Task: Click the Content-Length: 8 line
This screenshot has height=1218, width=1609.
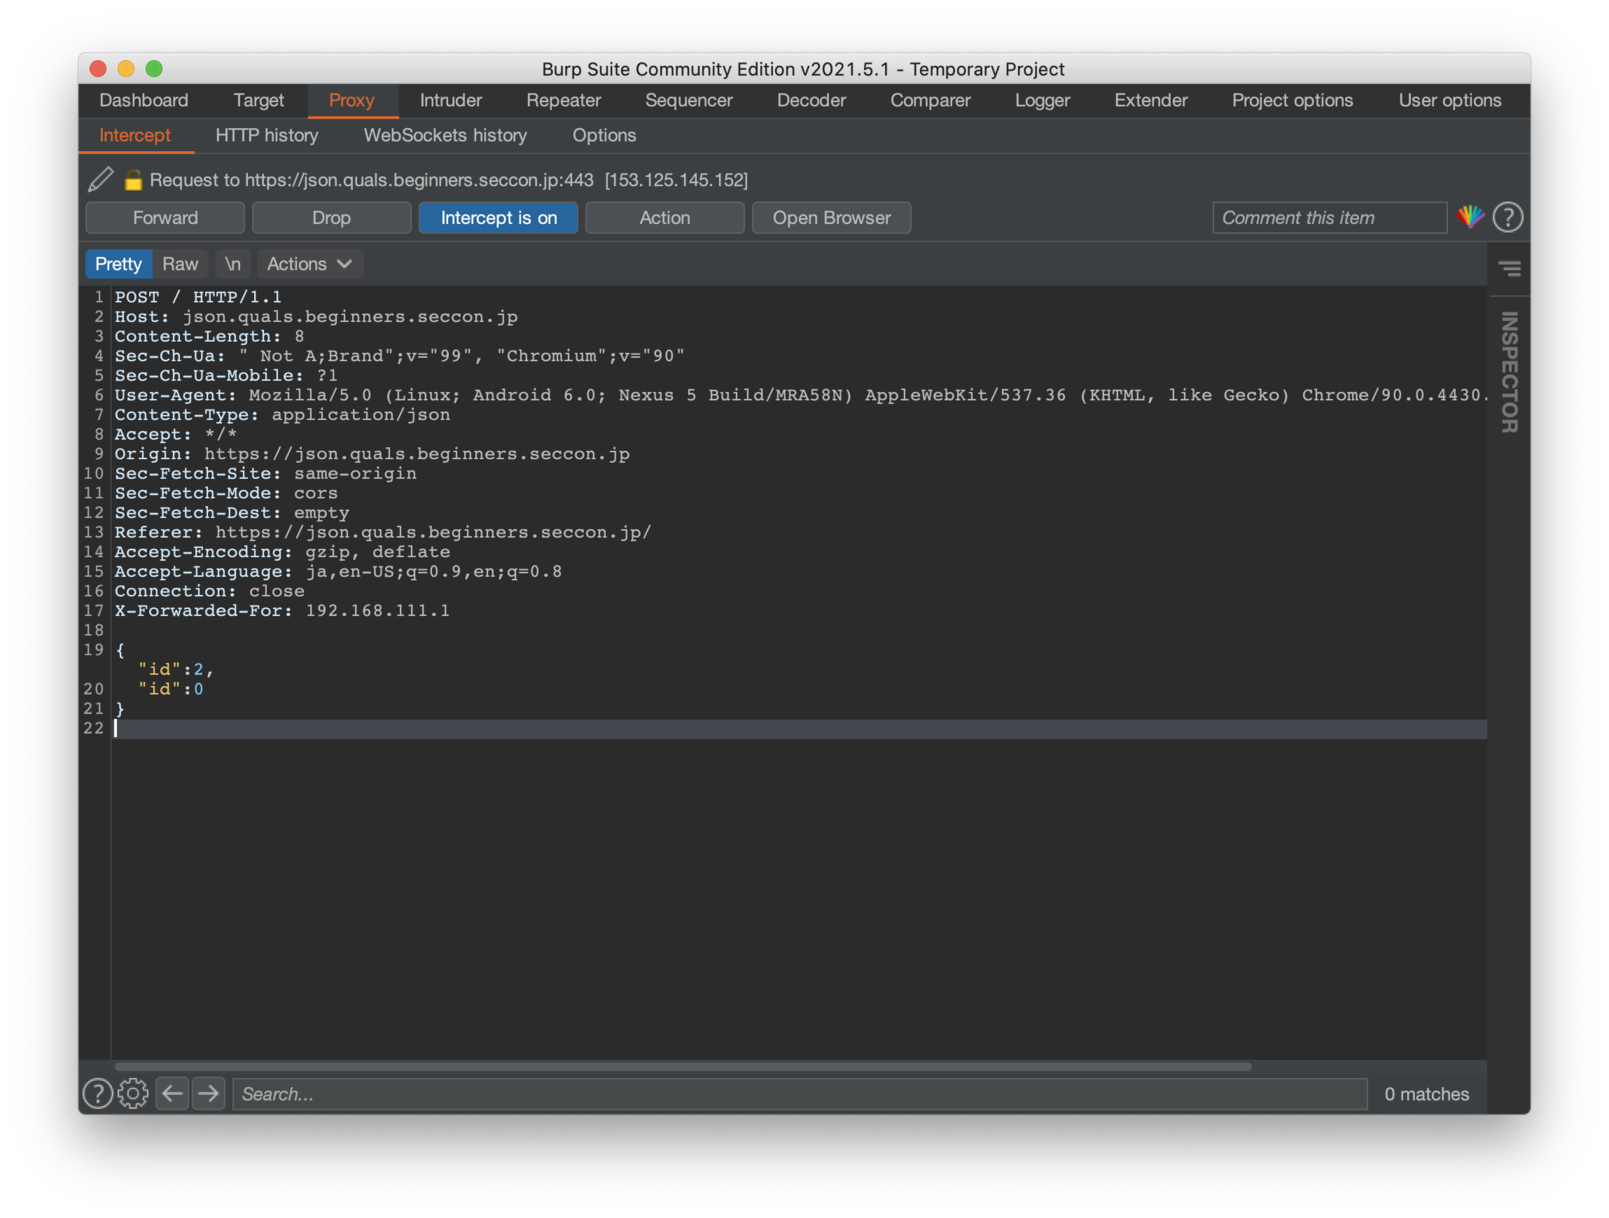Action: point(209,336)
